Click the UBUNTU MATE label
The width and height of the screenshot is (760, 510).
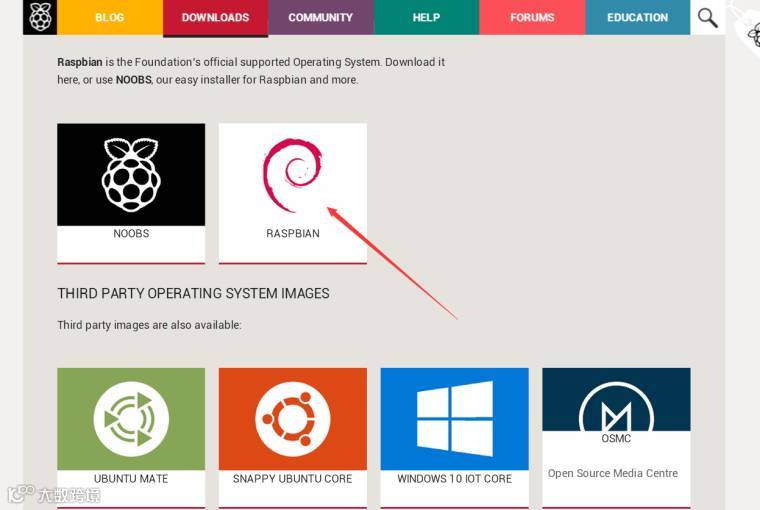click(131, 479)
